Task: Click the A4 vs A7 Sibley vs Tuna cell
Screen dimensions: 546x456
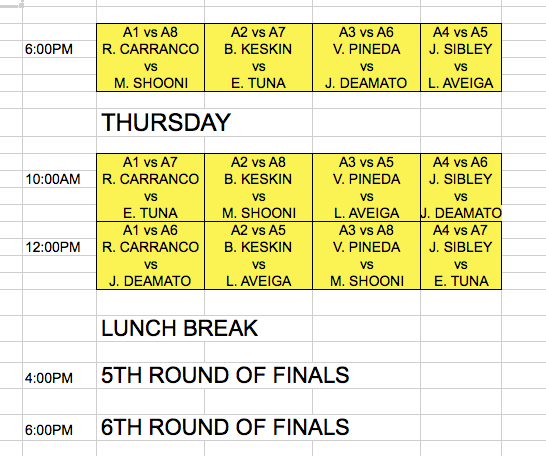Action: pyautogui.click(x=461, y=255)
